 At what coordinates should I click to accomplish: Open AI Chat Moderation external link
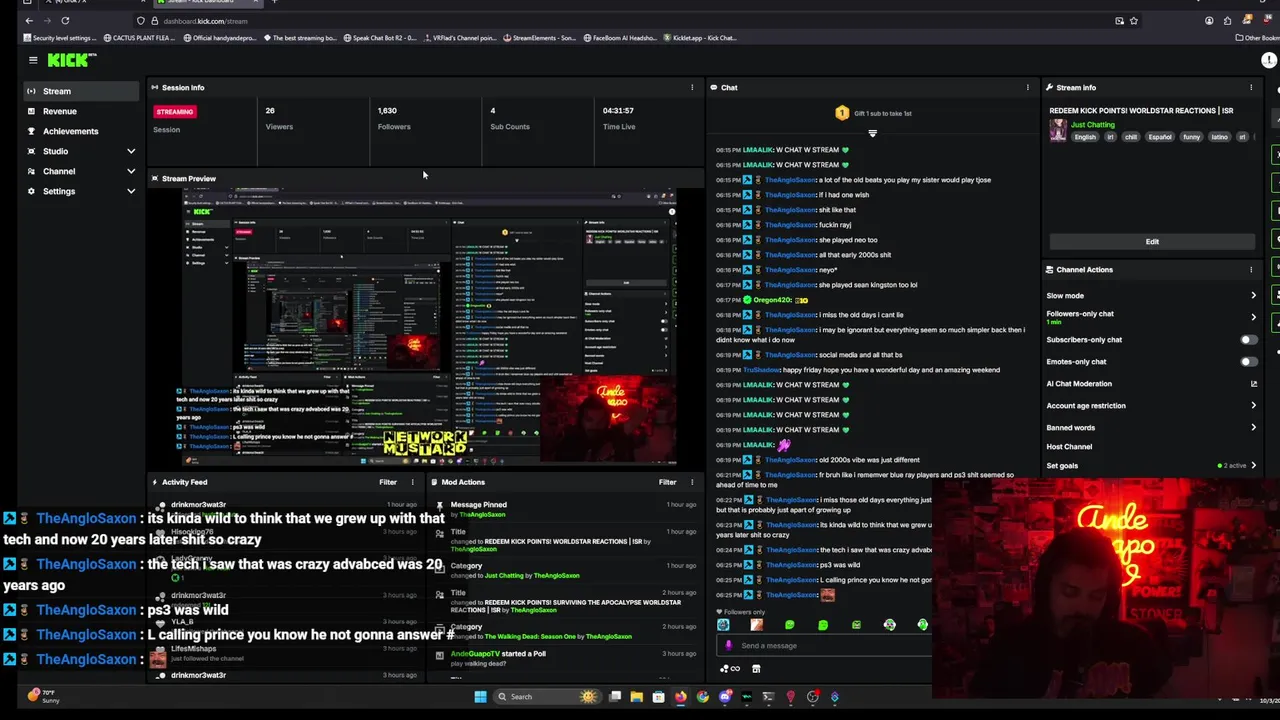coord(1253,384)
